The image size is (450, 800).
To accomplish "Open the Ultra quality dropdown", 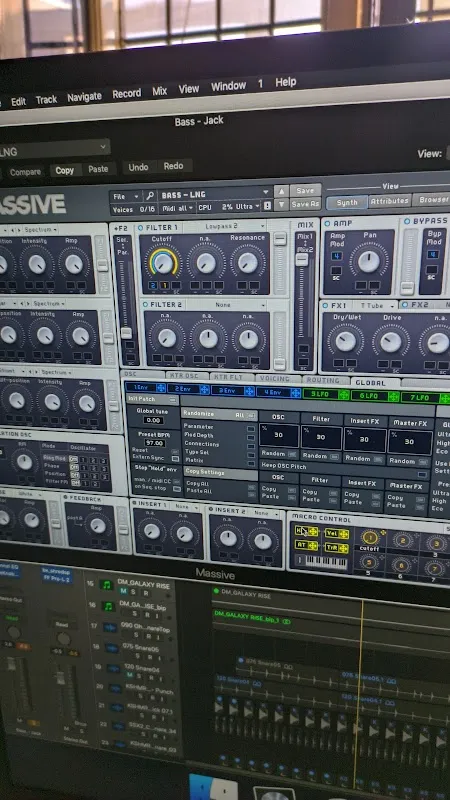I will [247, 207].
